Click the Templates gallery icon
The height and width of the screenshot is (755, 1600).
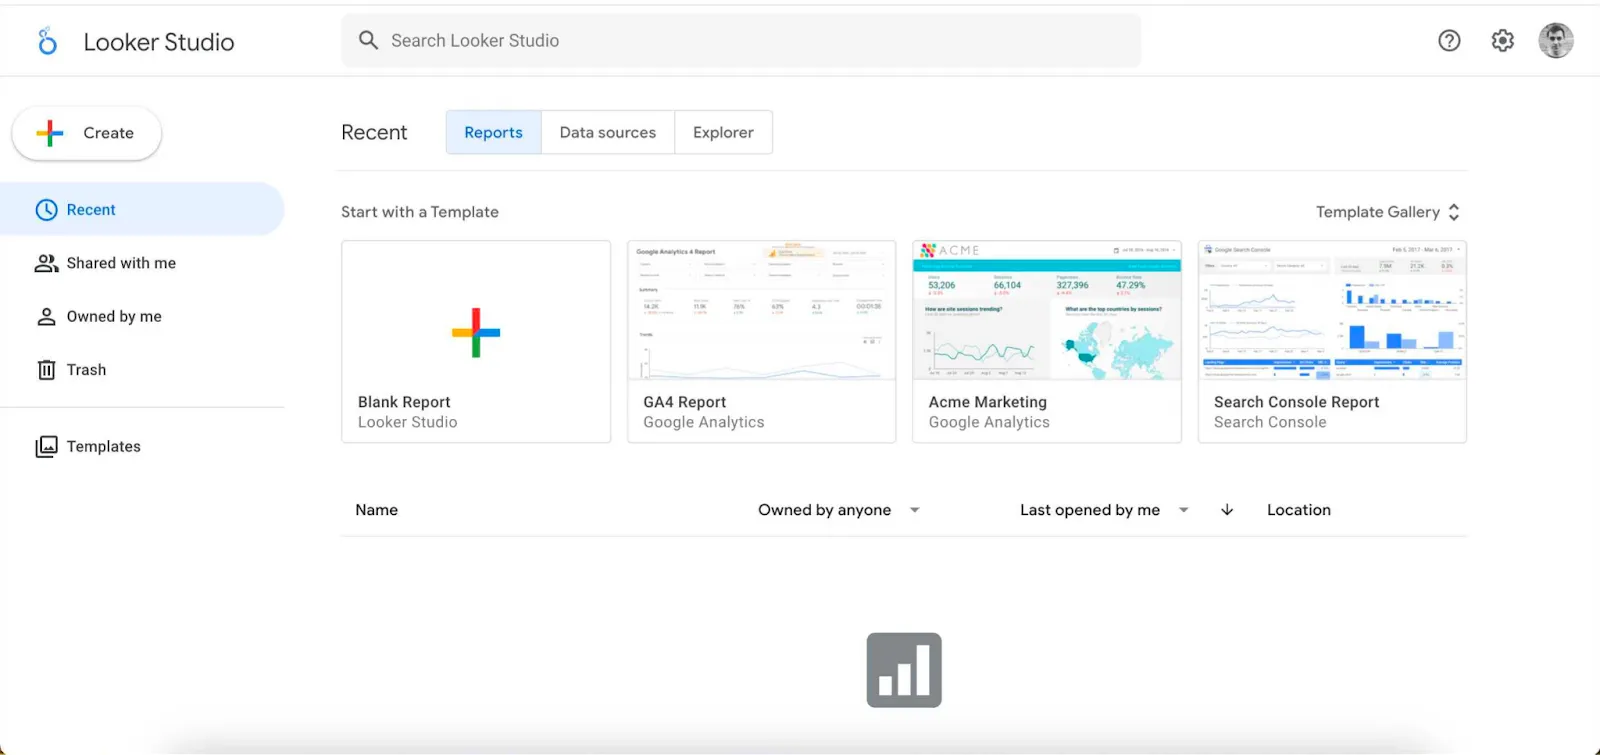click(46, 447)
